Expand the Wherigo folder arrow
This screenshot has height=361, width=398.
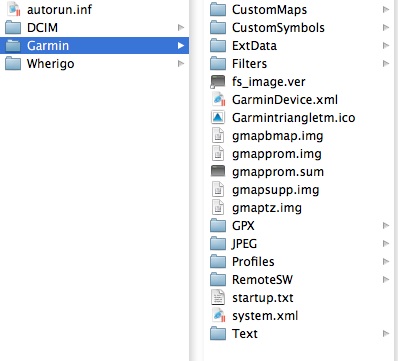(181, 63)
